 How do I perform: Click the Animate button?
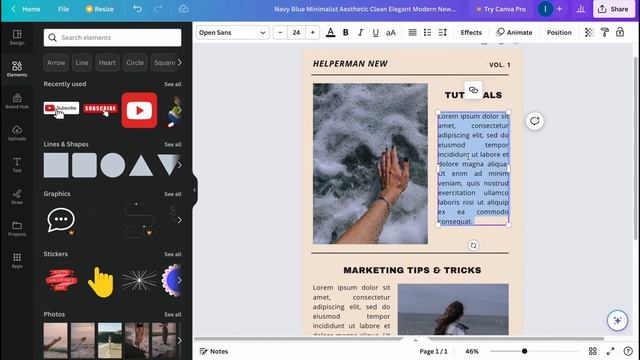point(514,32)
